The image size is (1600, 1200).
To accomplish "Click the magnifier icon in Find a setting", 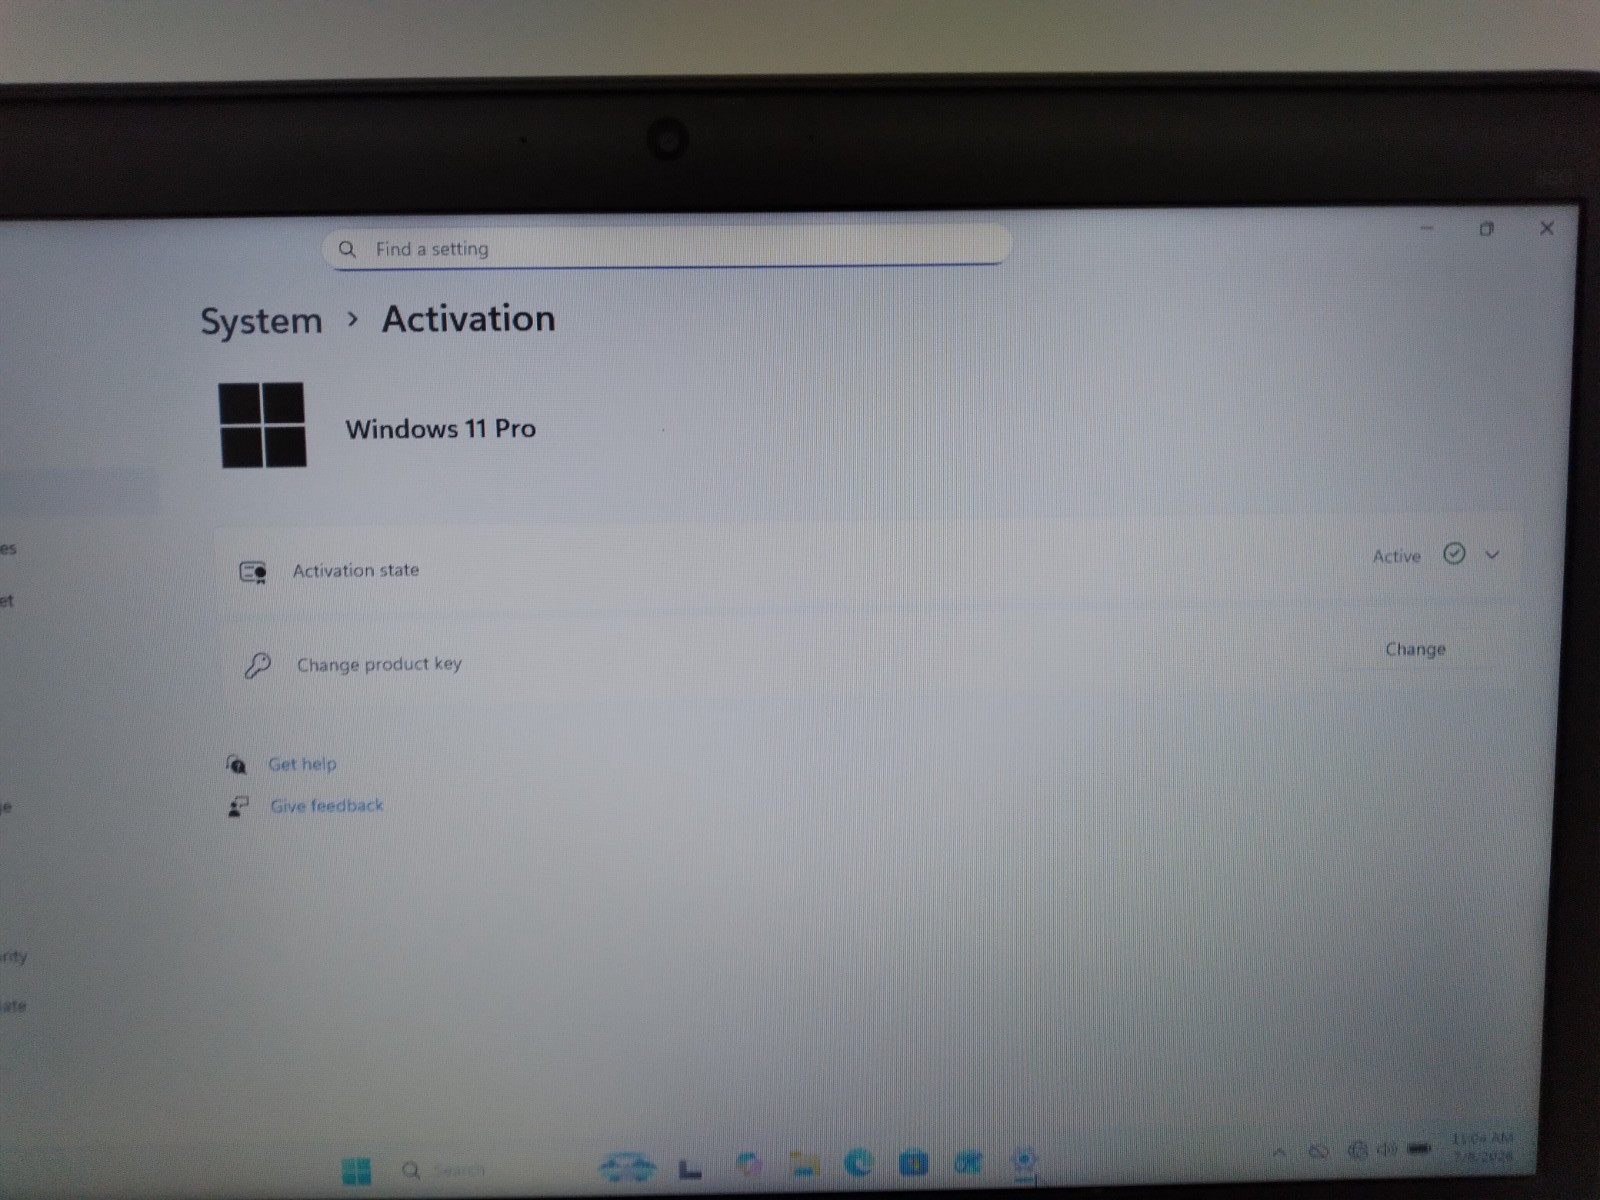I will tap(347, 249).
